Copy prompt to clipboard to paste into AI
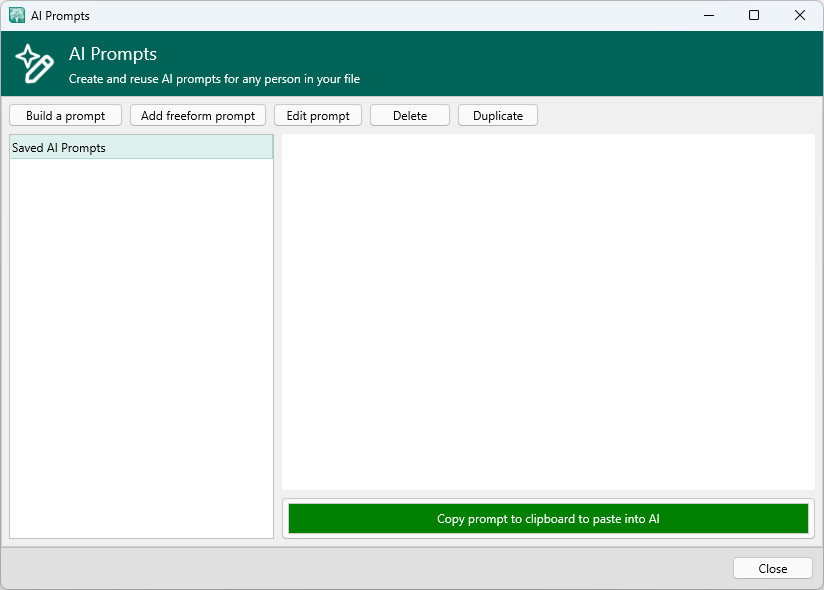Viewport: 824px width, 590px height. (x=548, y=519)
